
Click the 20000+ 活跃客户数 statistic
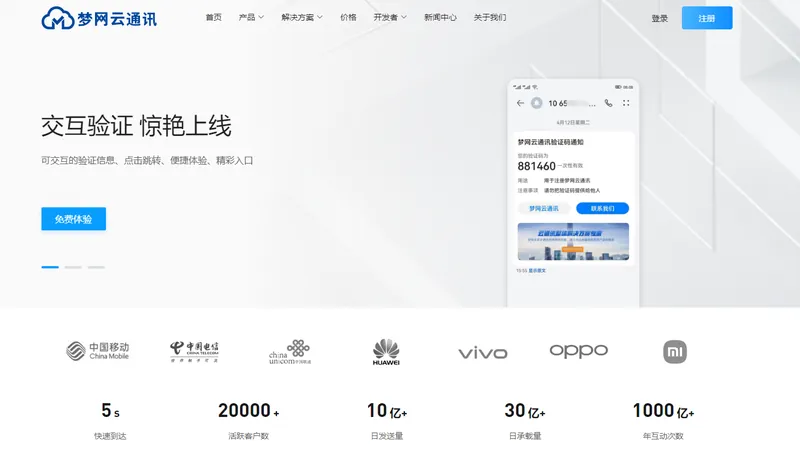click(248, 421)
